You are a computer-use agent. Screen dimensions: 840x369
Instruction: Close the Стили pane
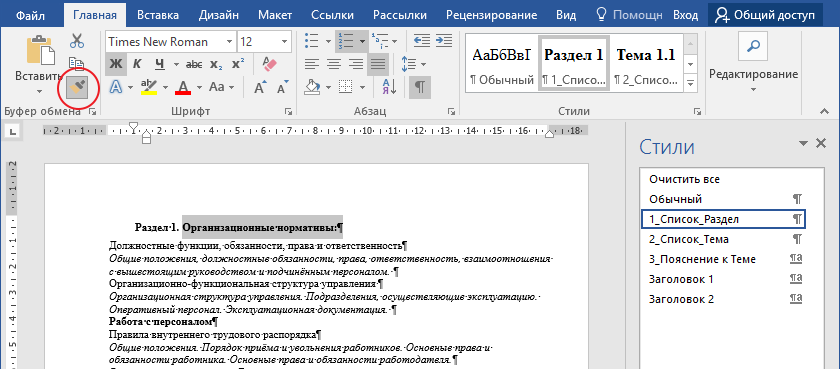click(x=821, y=143)
